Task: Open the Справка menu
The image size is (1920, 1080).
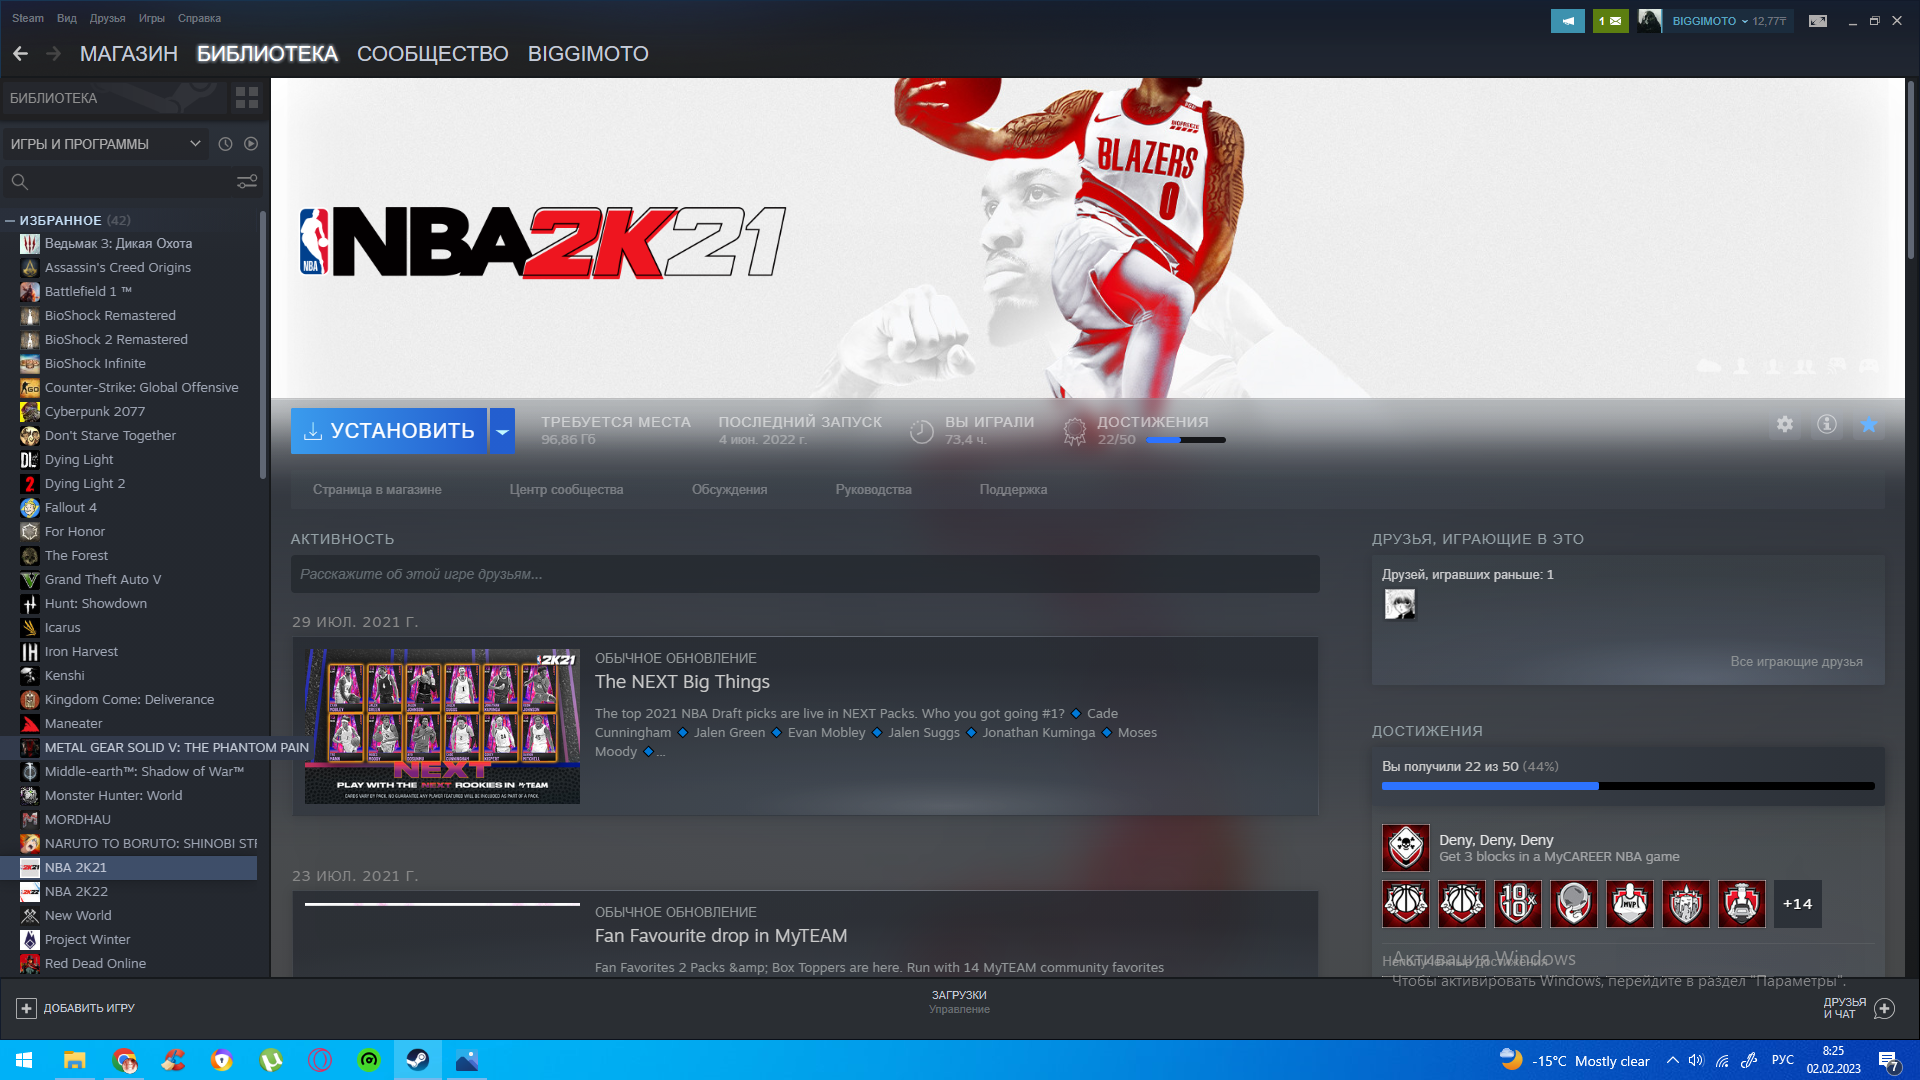Action: click(x=199, y=18)
